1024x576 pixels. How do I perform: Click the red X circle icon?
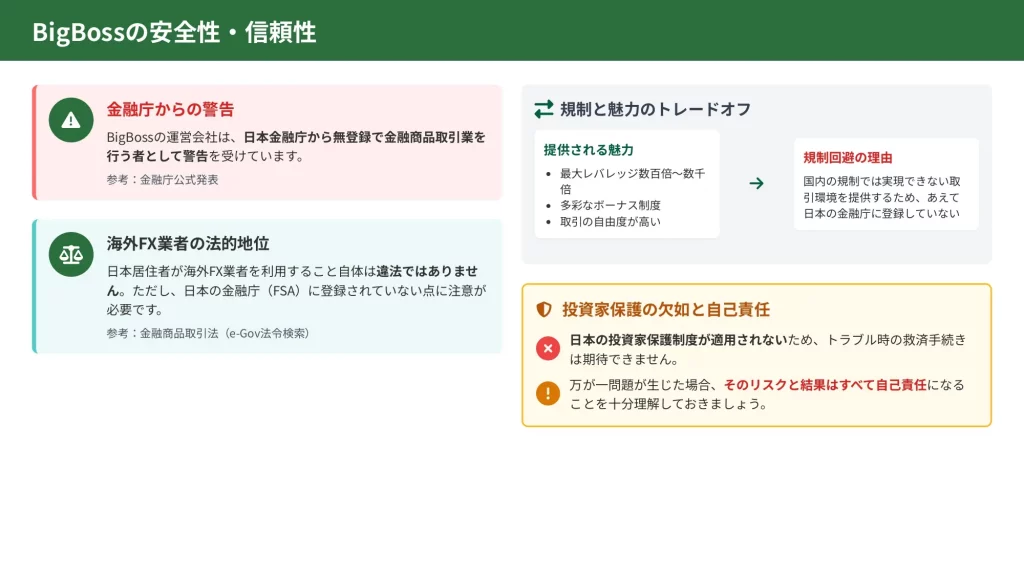point(547,348)
